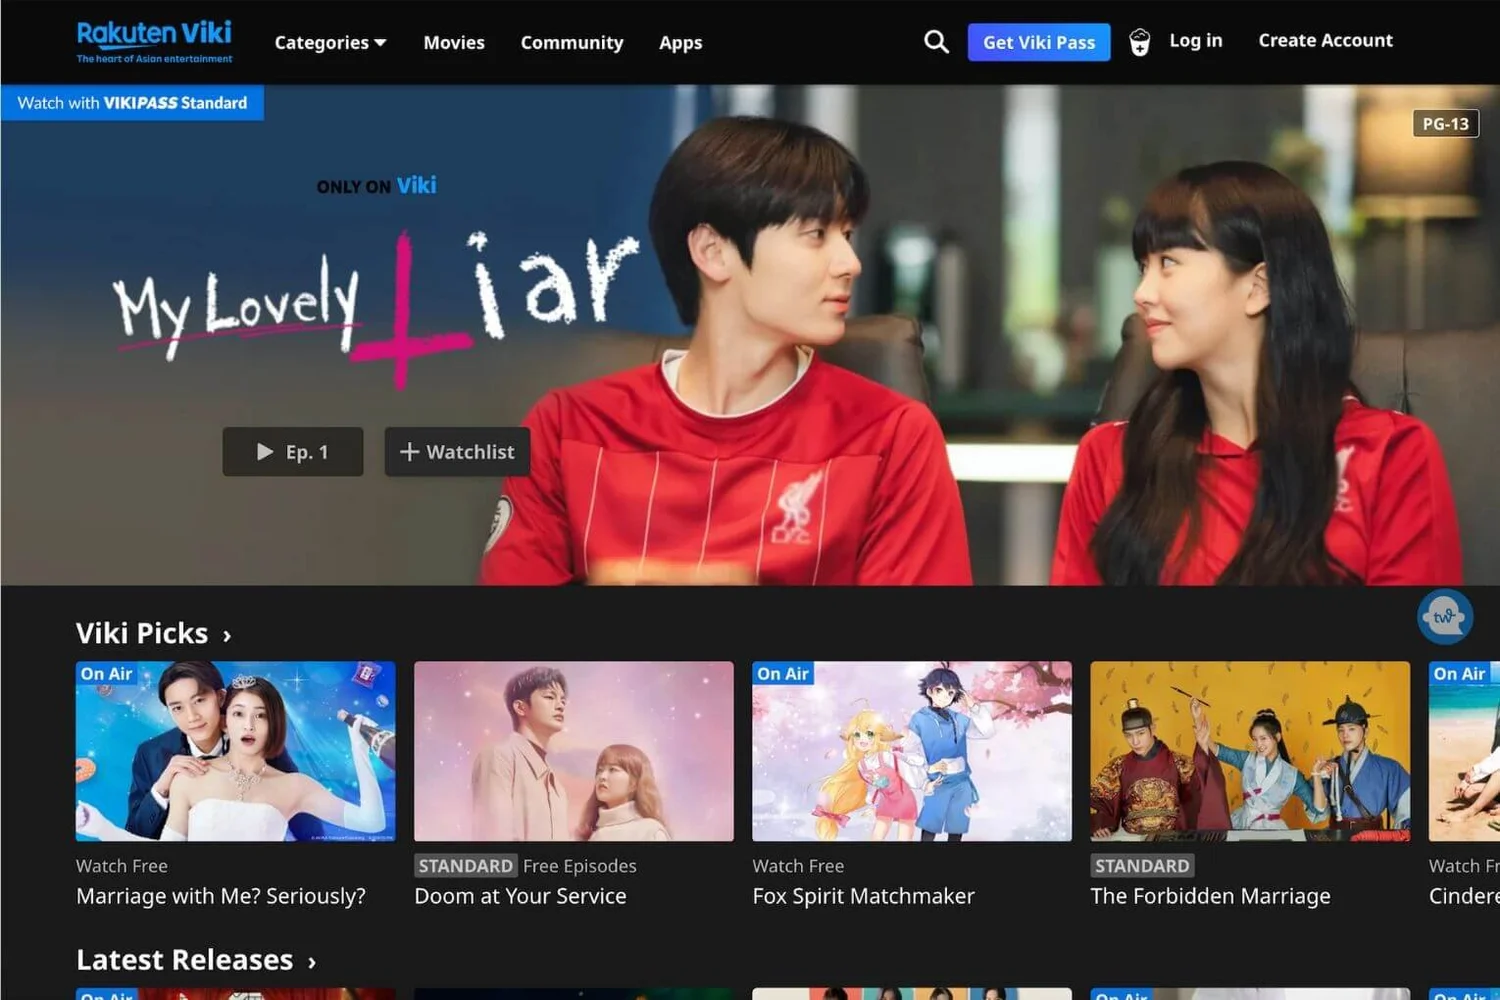Open The Forbidden Marriage thumbnail

click(1250, 751)
